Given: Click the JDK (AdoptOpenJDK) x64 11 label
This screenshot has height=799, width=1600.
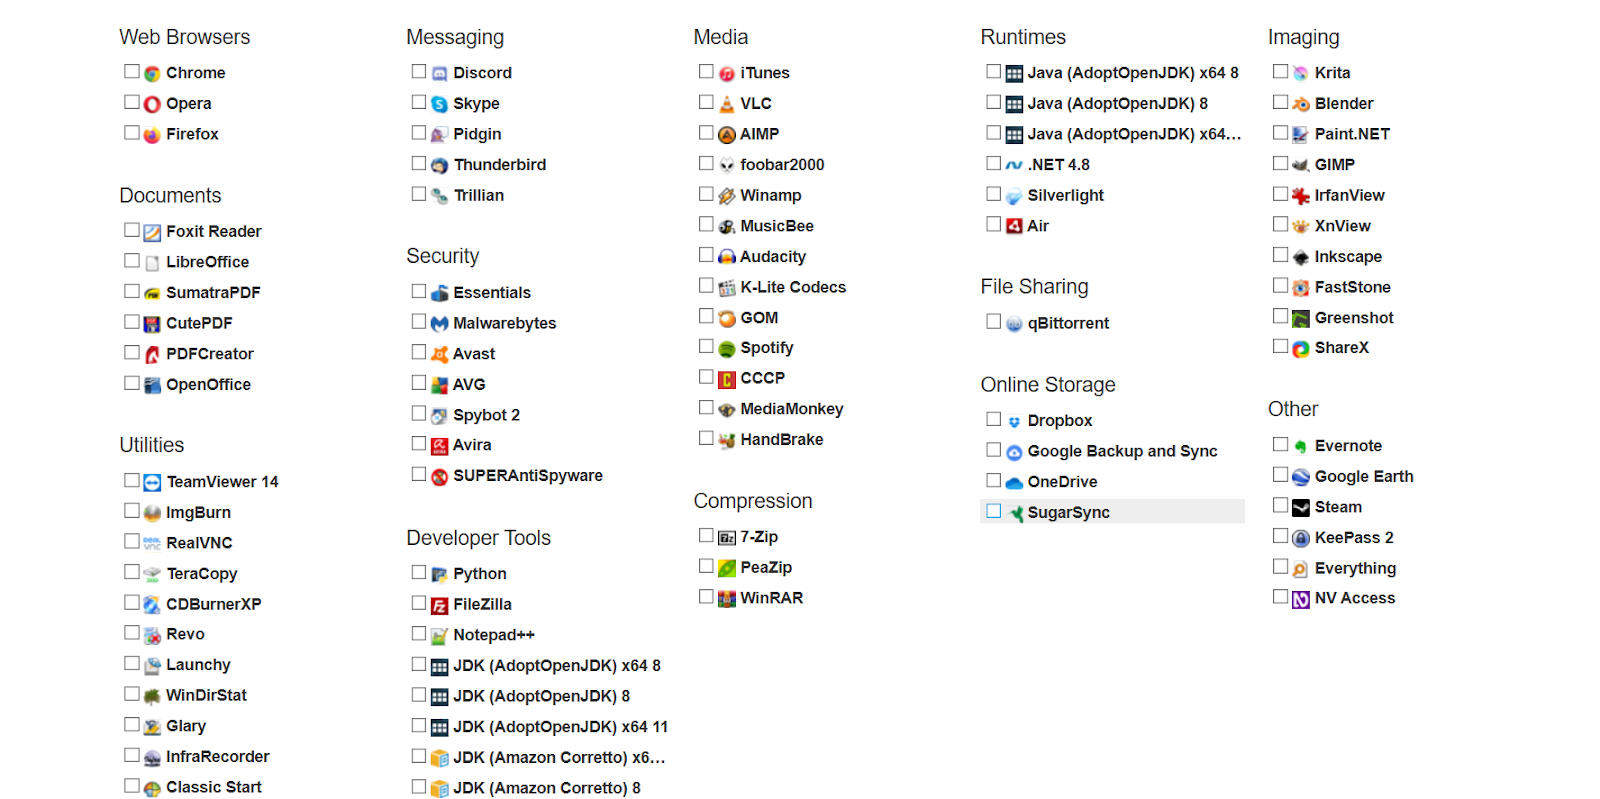Looking at the screenshot, I should pos(560,727).
